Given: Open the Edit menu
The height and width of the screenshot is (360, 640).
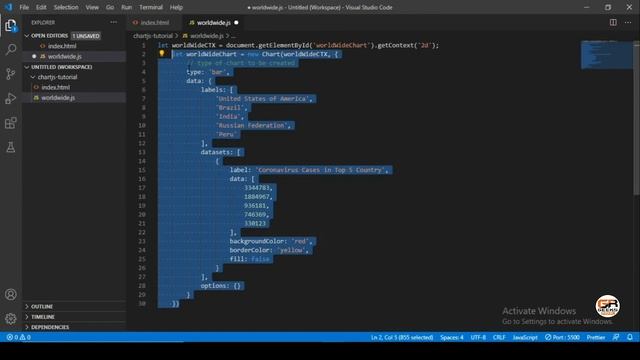Looking at the screenshot, I should pos(41,7).
